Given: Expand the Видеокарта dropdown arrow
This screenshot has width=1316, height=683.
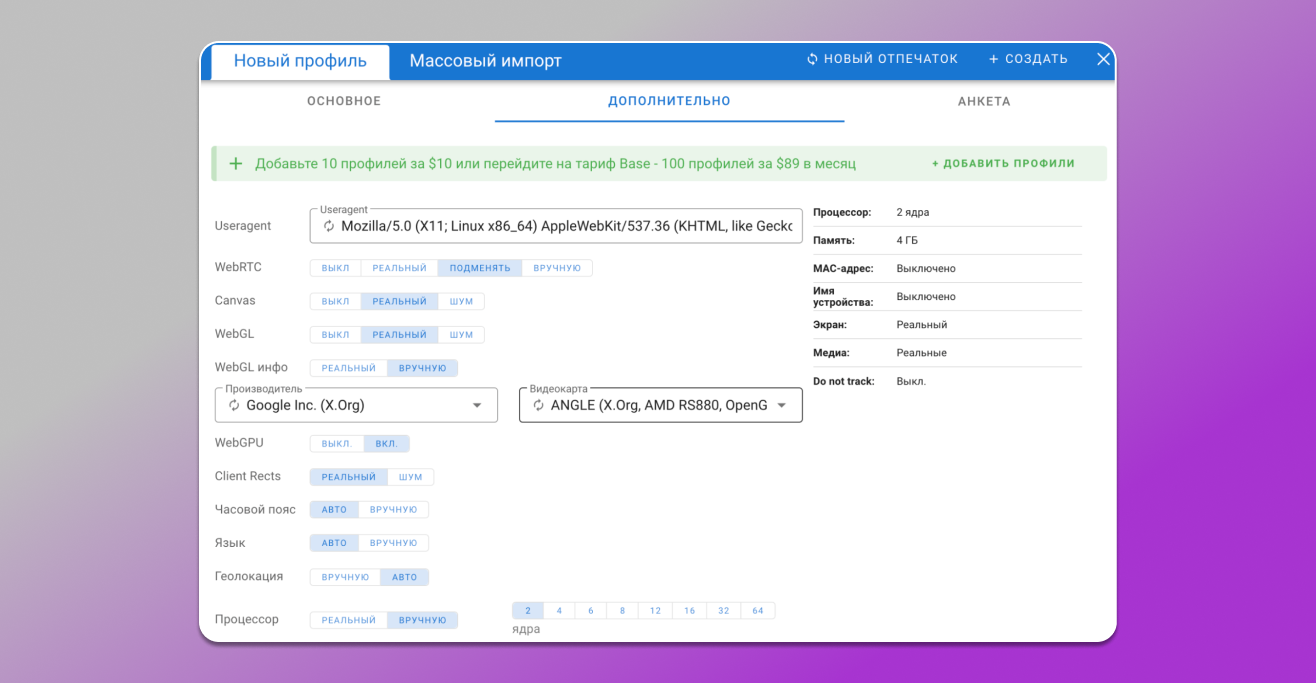Looking at the screenshot, I should (782, 405).
